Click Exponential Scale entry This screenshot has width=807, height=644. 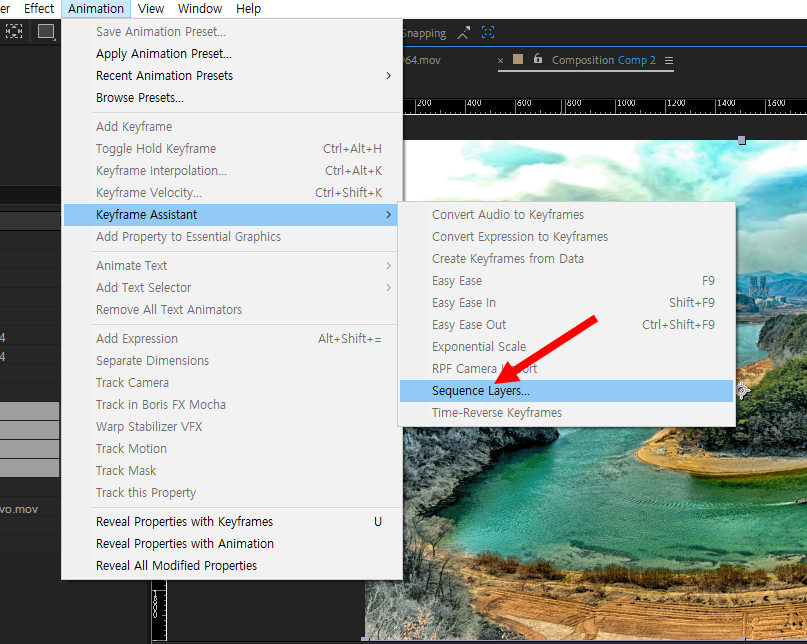pos(567,347)
